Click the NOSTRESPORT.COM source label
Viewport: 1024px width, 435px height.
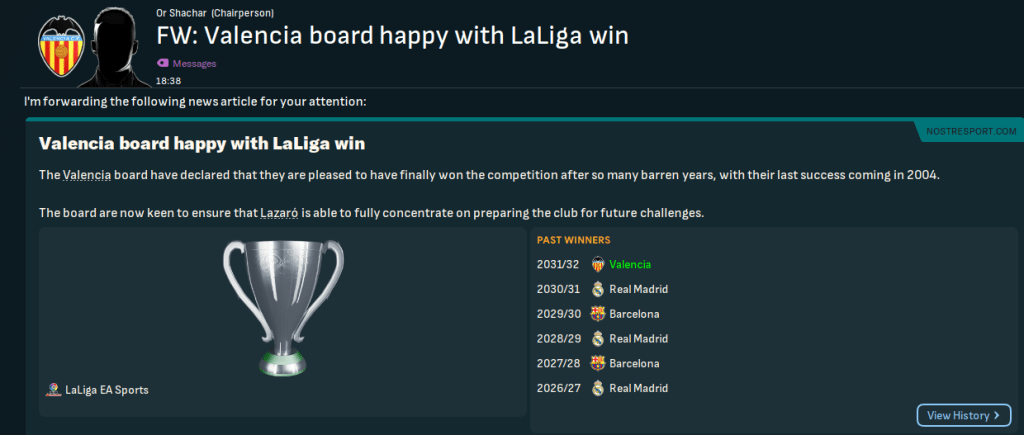pos(971,131)
